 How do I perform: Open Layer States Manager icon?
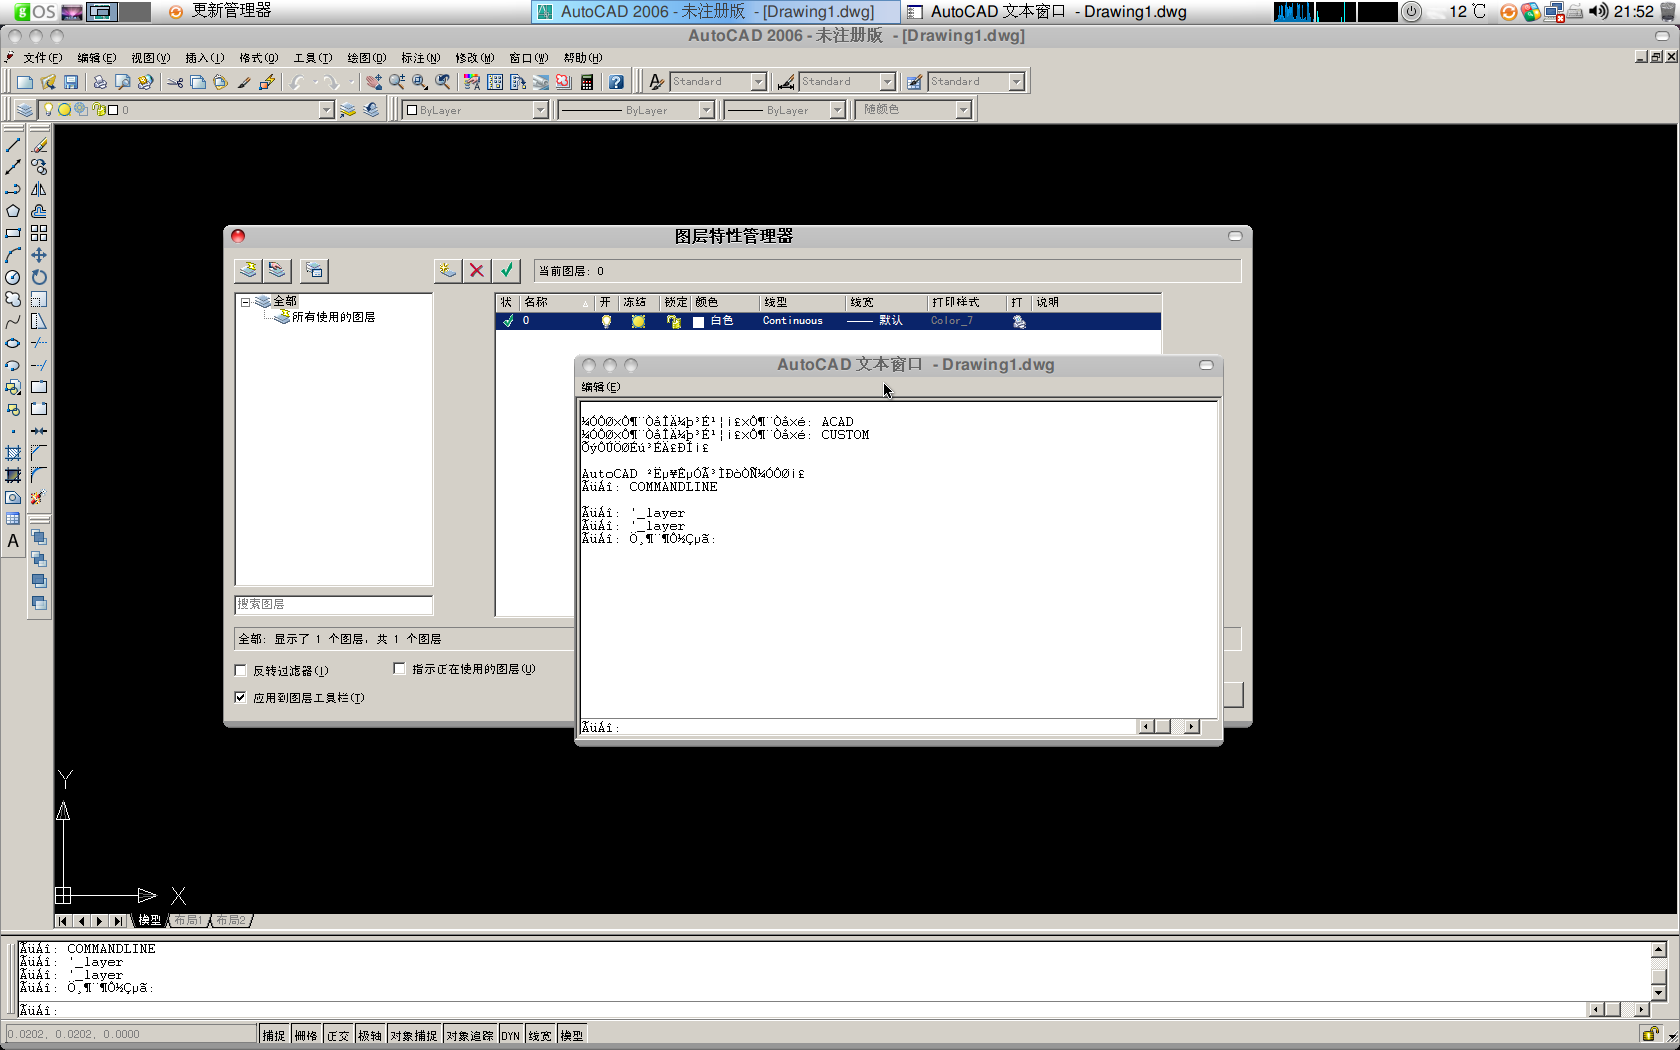point(314,270)
